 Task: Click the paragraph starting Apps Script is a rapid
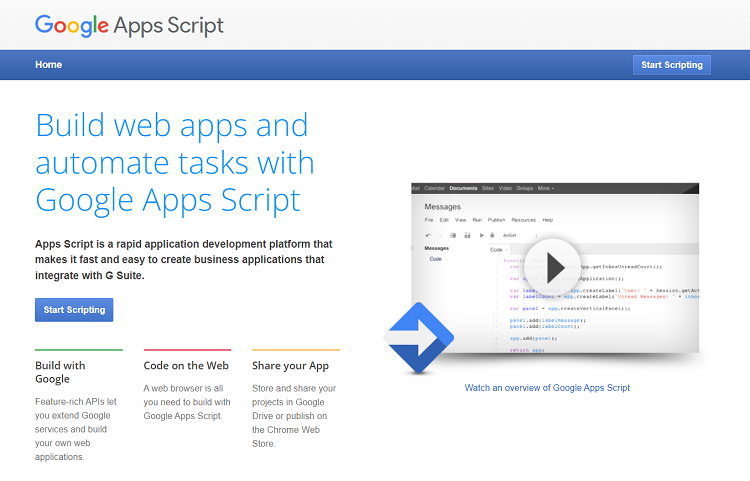[x=184, y=260]
